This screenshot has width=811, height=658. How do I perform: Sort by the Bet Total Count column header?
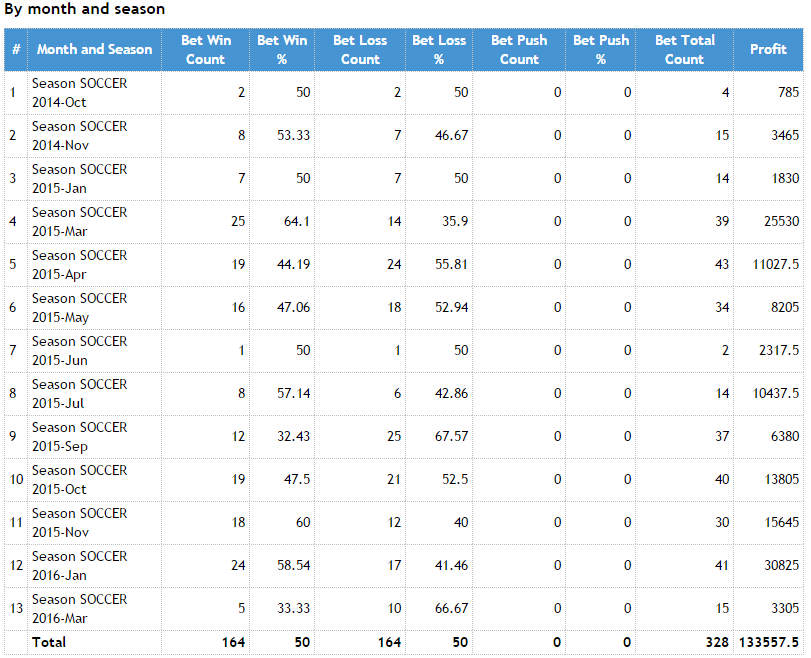[x=684, y=49]
